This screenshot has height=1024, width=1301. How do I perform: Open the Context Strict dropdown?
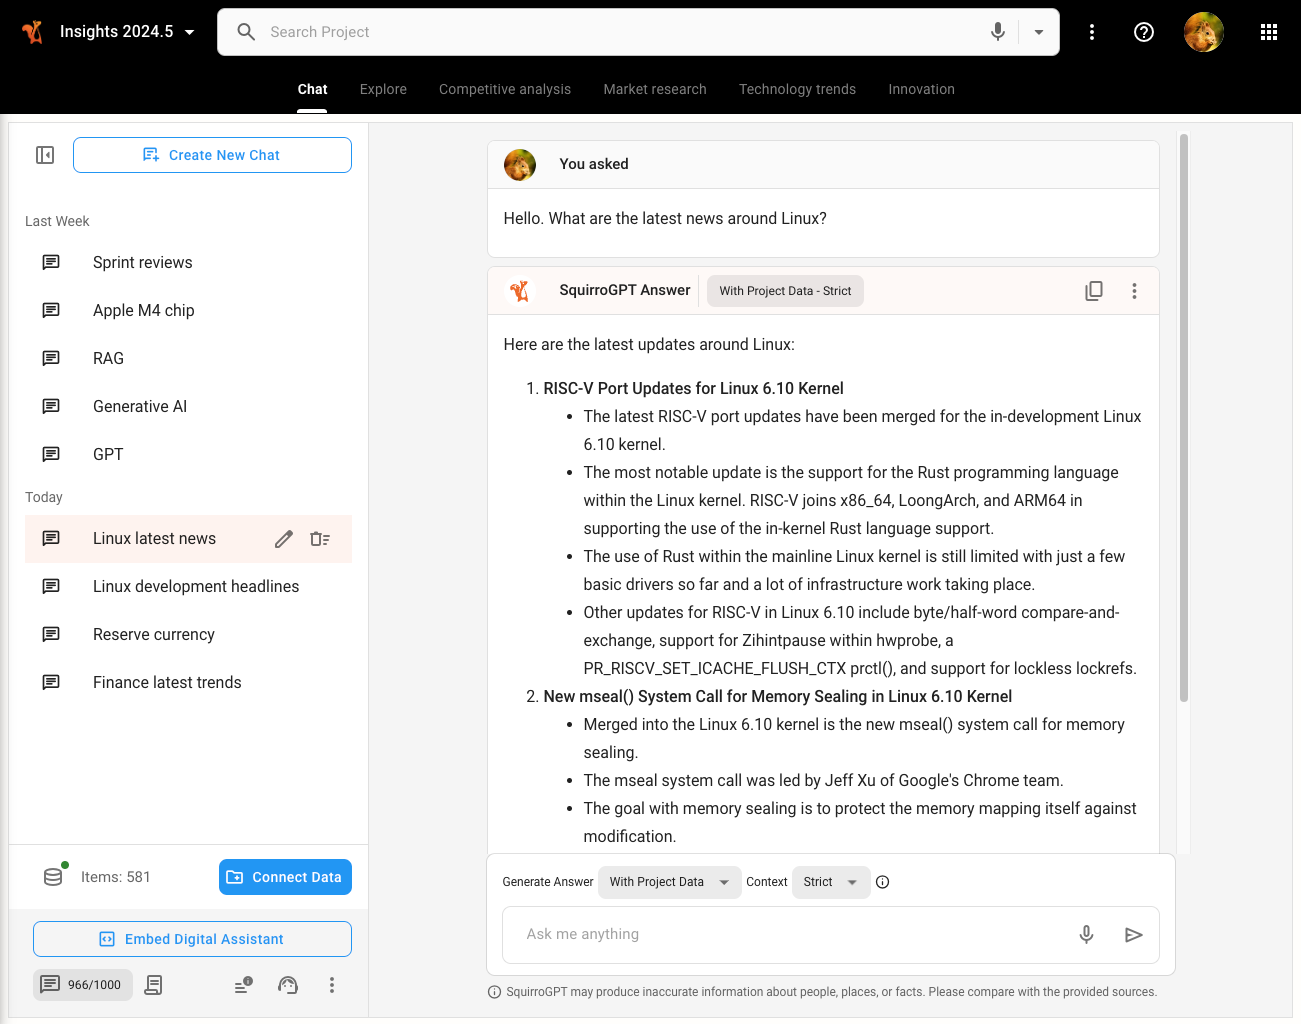pos(830,882)
